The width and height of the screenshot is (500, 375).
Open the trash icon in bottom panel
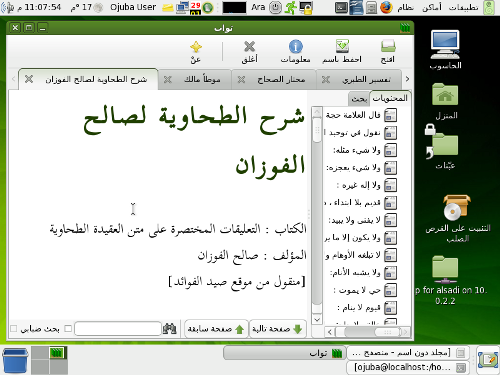tap(15, 360)
